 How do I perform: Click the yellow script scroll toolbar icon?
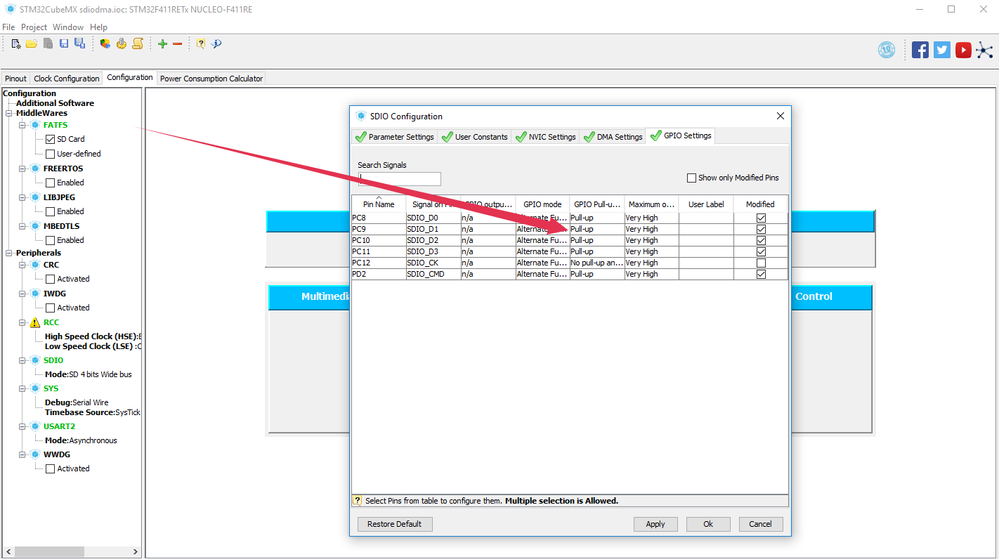pos(138,44)
